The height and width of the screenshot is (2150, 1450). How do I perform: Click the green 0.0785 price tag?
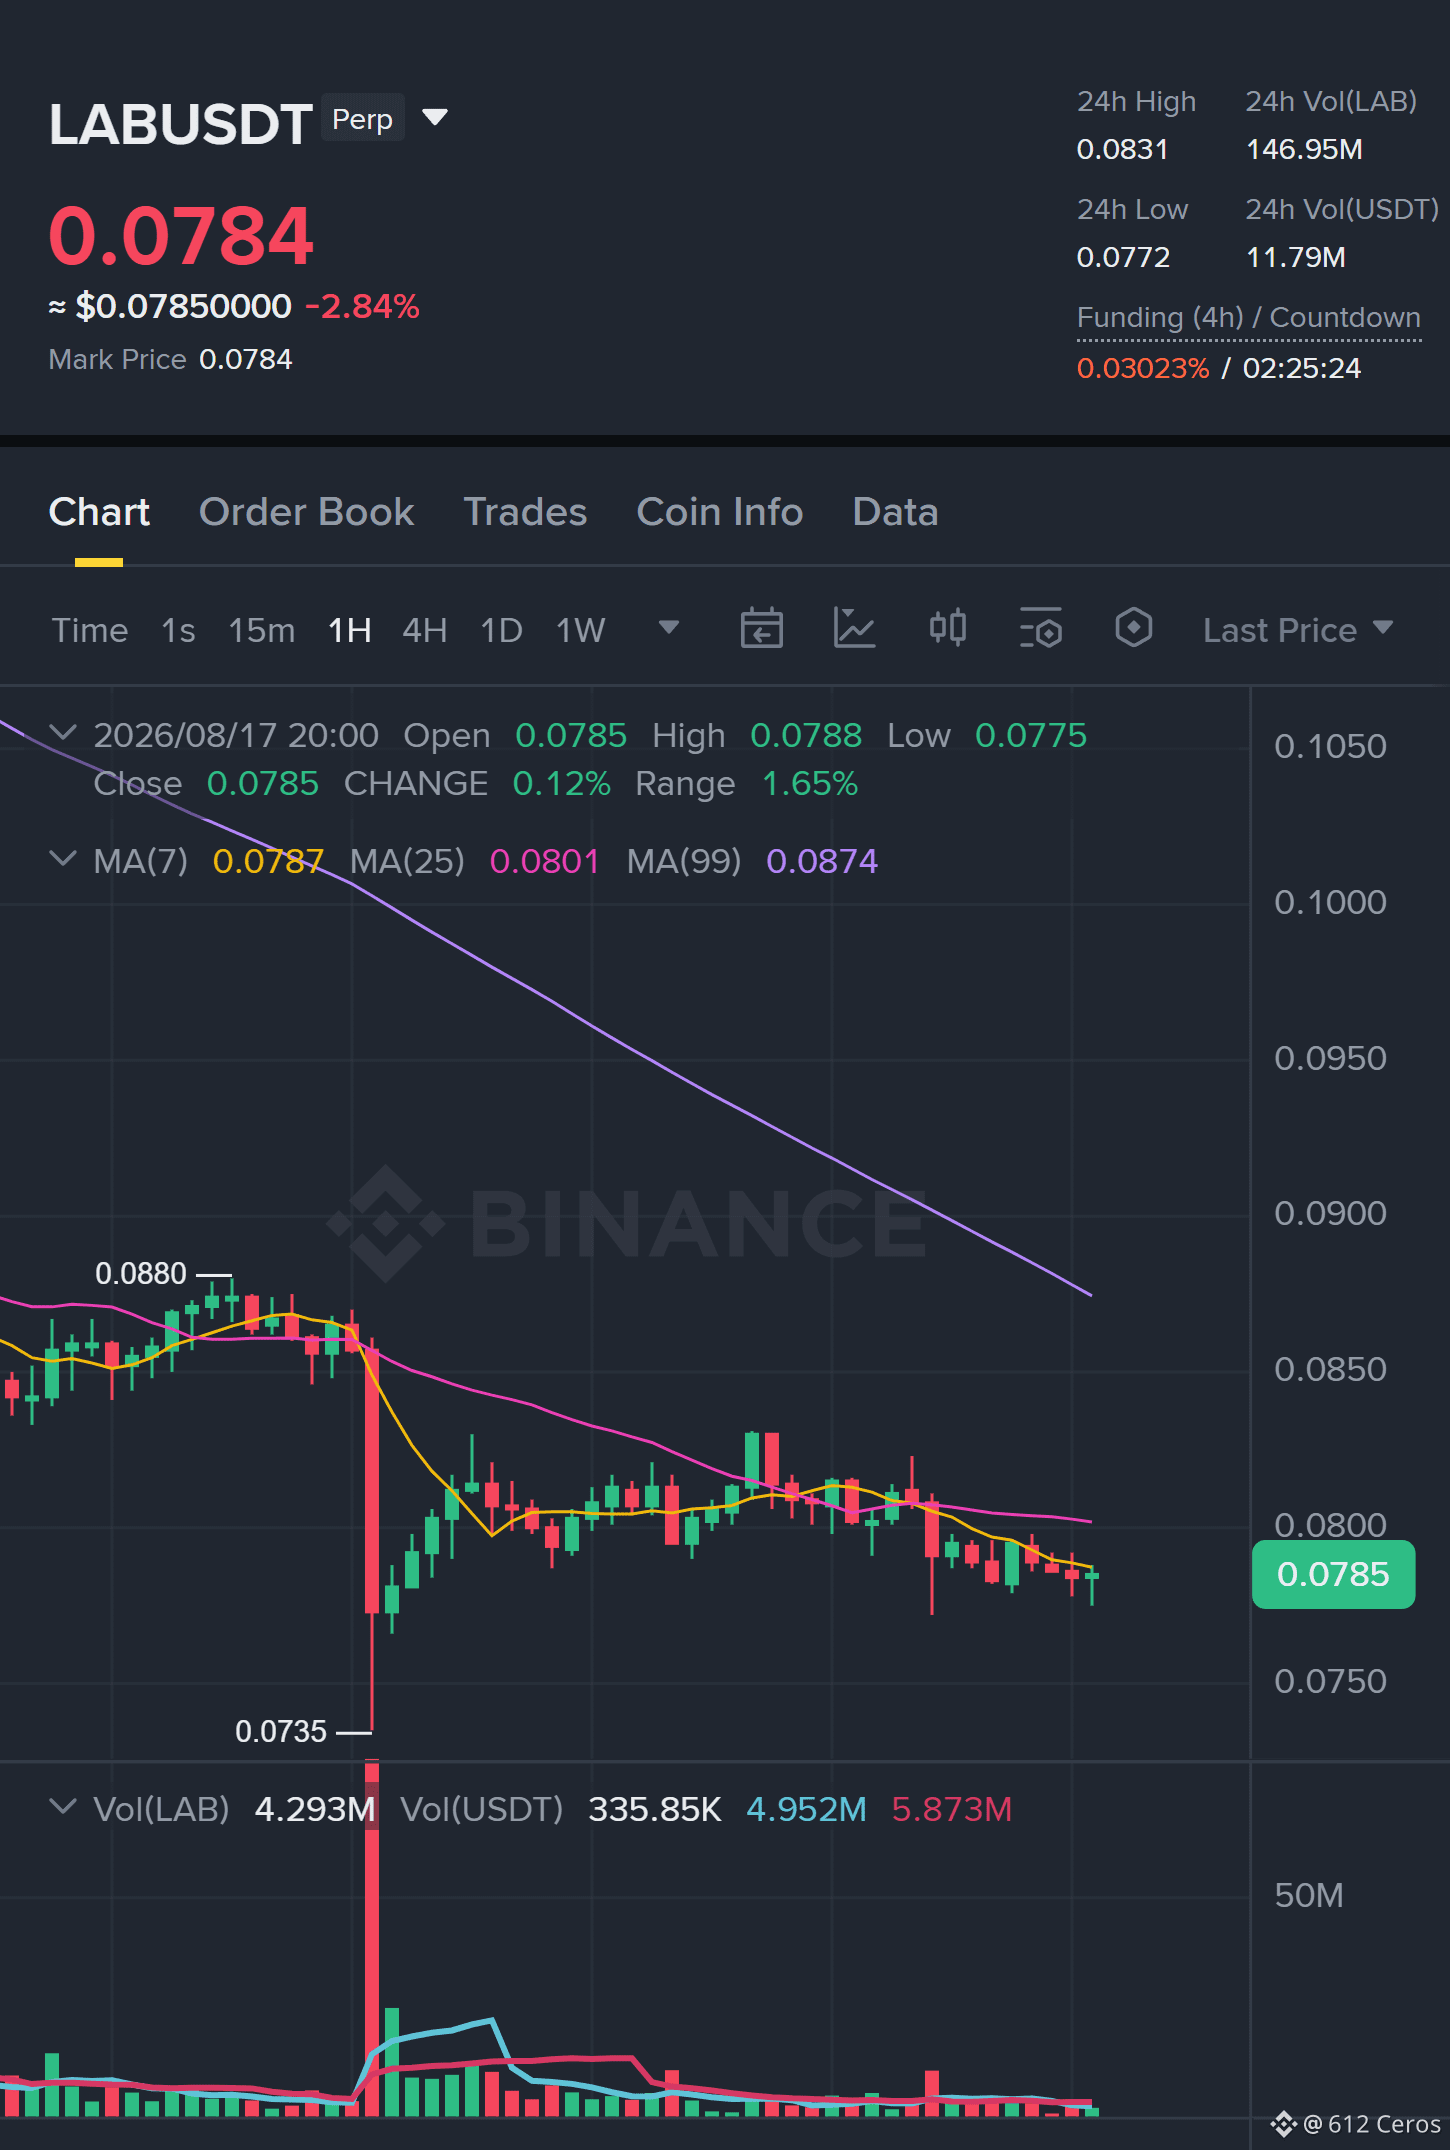tap(1333, 1574)
